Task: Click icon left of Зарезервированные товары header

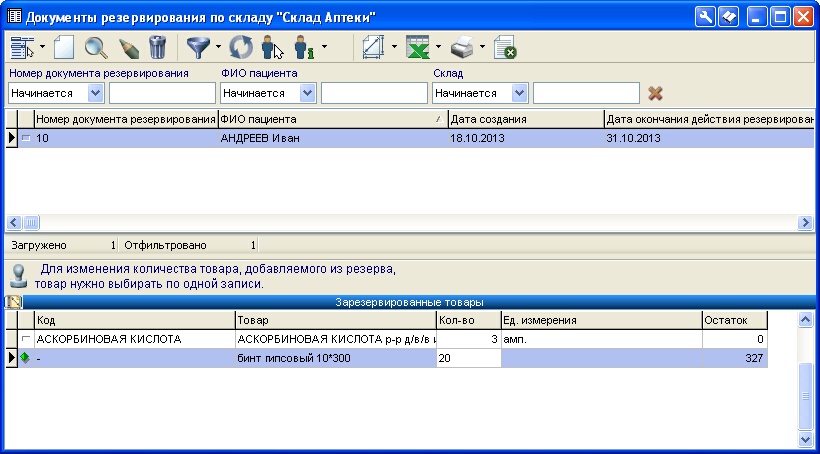Action: click(14, 302)
